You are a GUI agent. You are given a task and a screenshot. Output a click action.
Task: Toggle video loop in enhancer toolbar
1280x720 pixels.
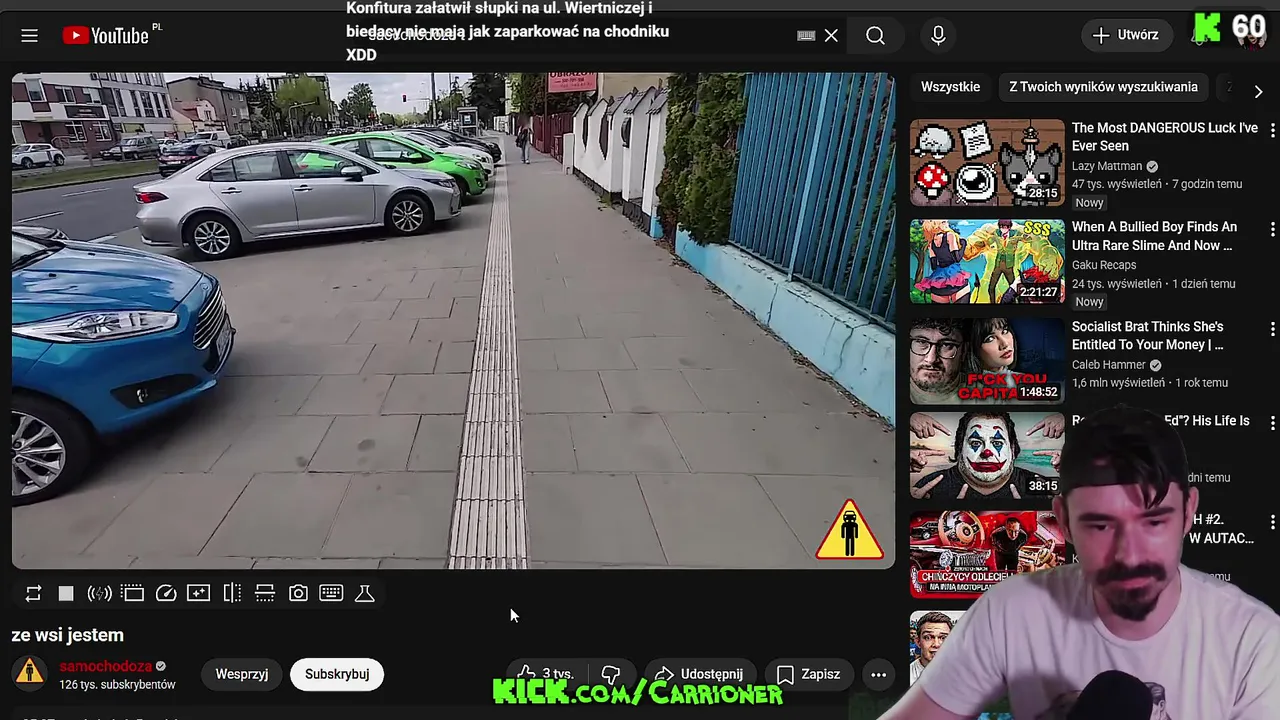33,593
